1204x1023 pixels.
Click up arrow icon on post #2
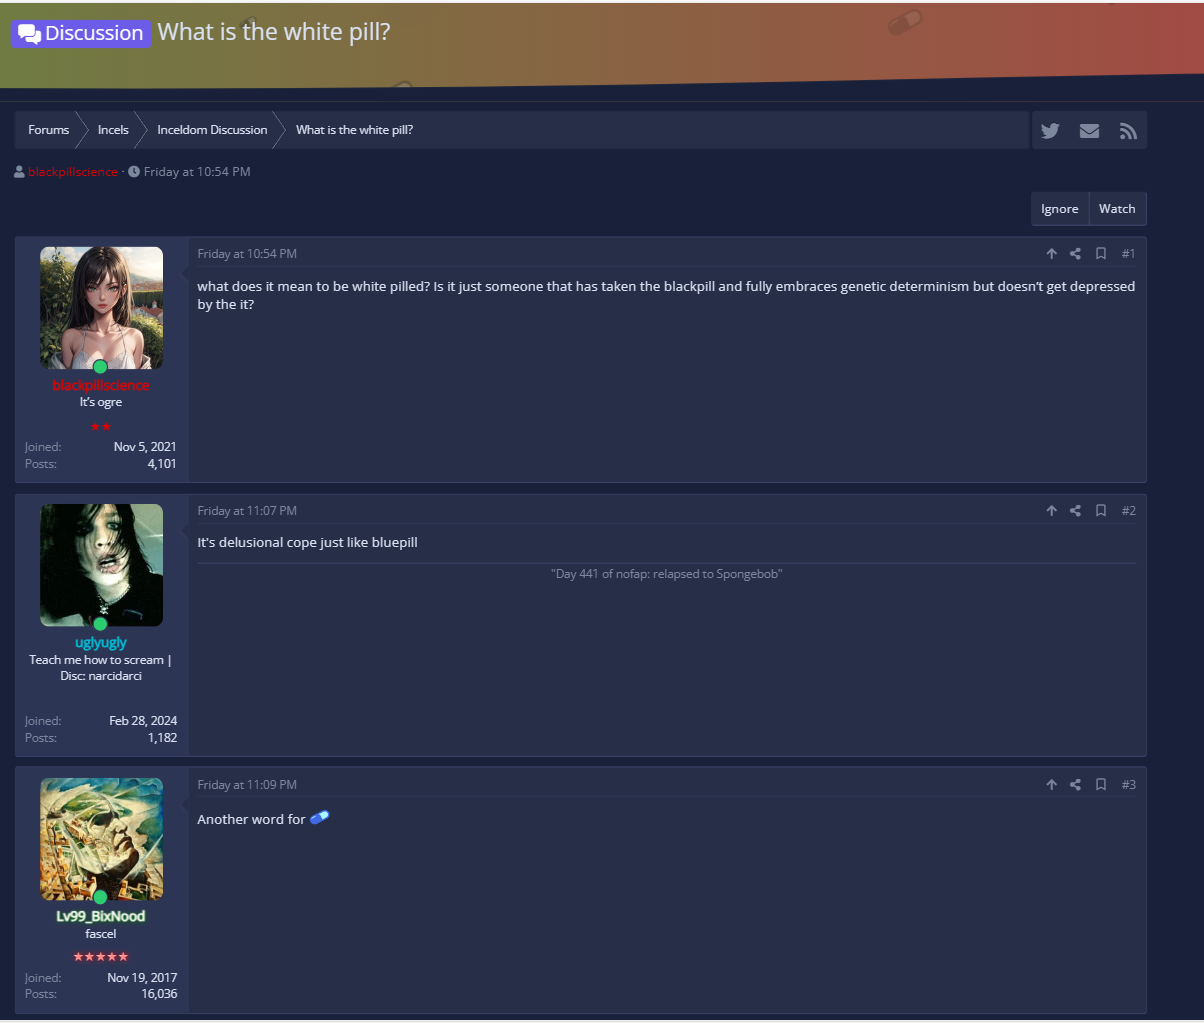(1051, 511)
